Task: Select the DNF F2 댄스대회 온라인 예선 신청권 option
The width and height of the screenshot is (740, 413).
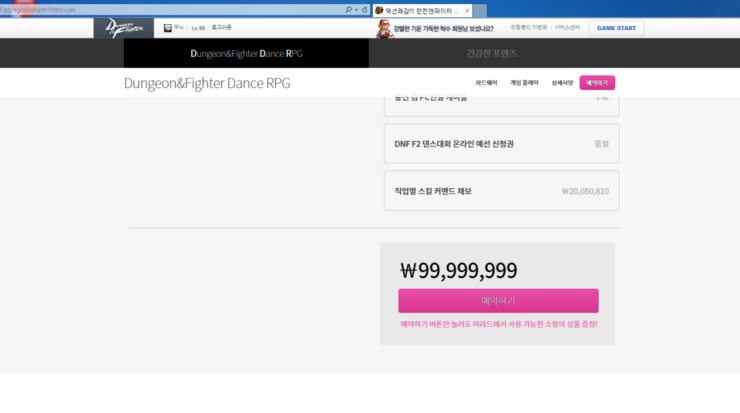Action: click(x=501, y=143)
